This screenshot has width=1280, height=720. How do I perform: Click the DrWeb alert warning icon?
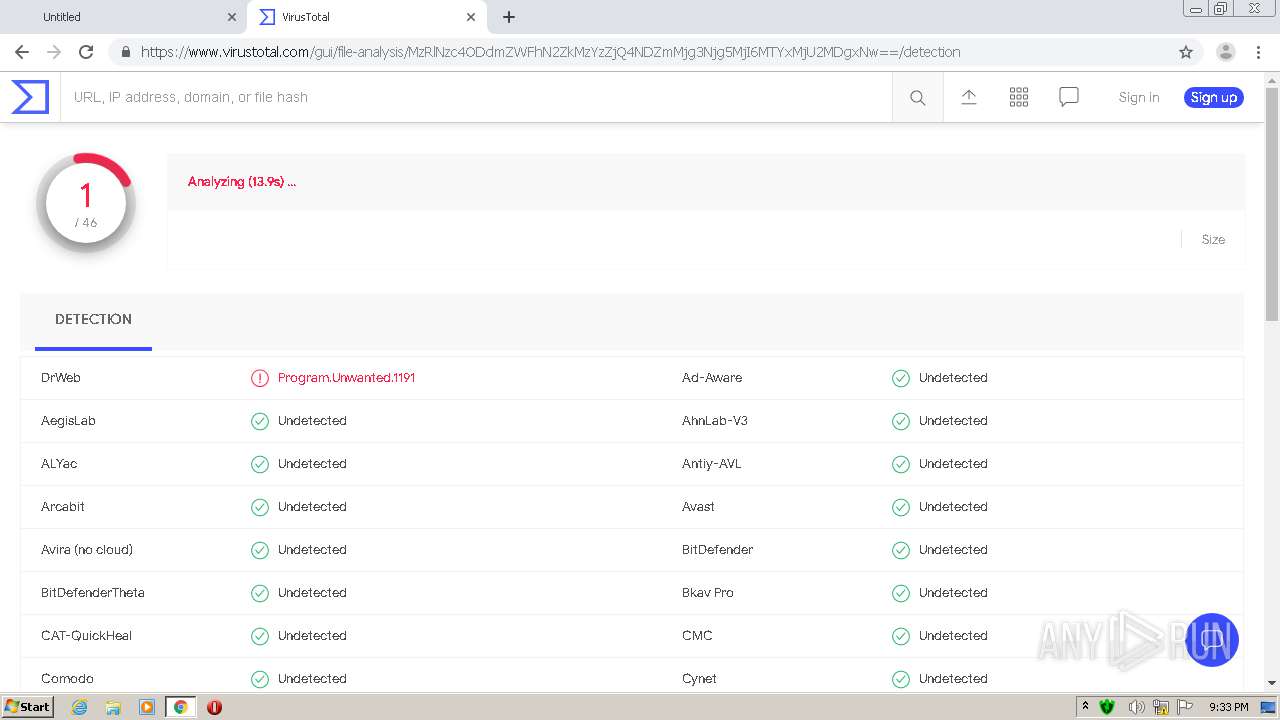pos(260,378)
